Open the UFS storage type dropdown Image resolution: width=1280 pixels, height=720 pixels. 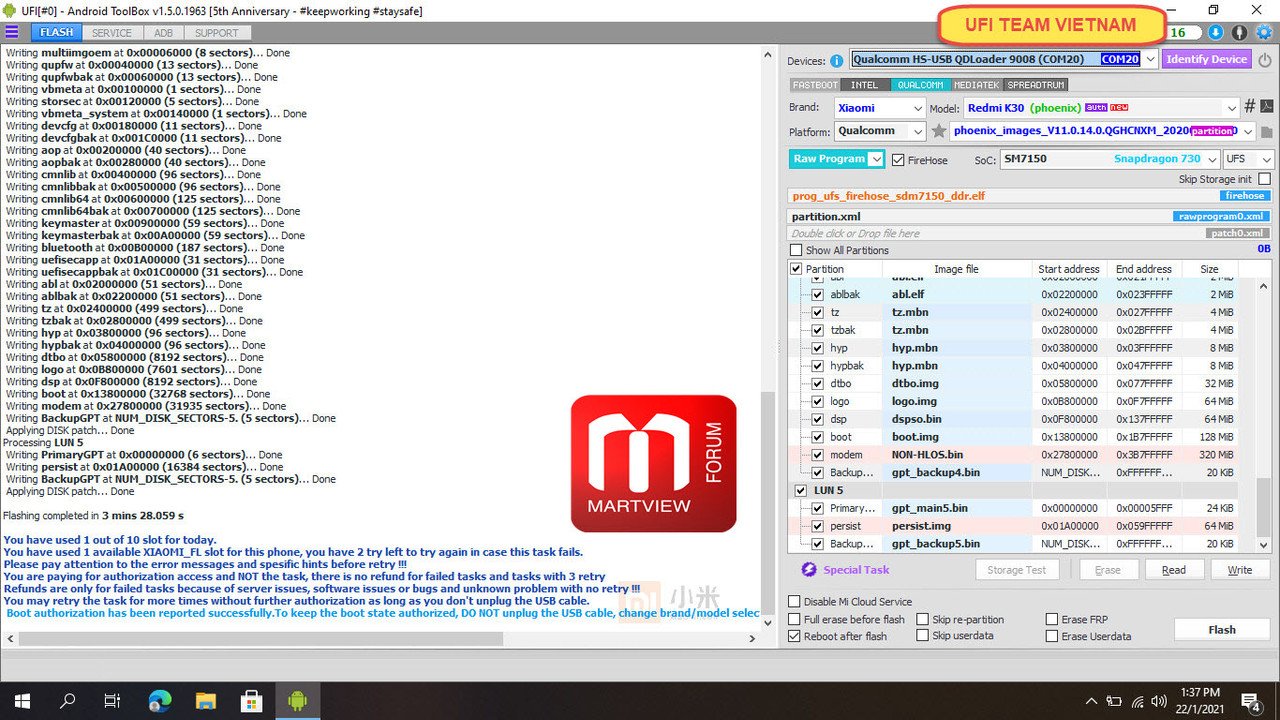click(1248, 159)
